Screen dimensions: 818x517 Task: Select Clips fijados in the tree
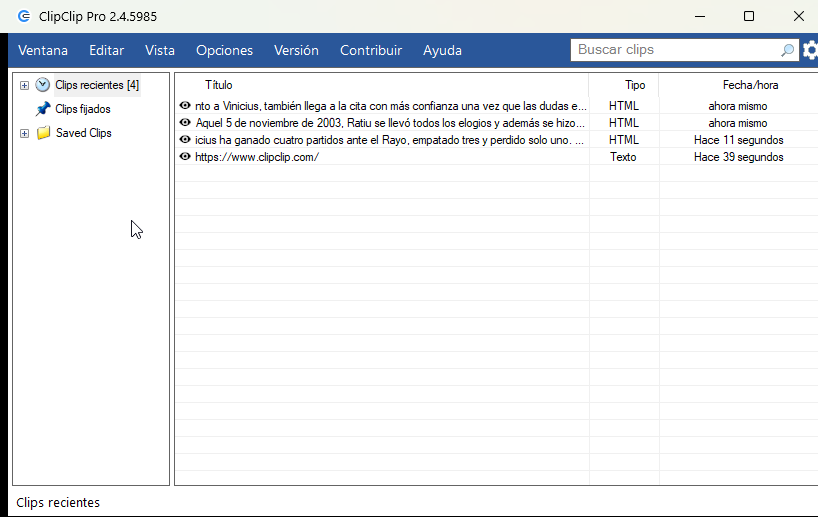pos(83,109)
